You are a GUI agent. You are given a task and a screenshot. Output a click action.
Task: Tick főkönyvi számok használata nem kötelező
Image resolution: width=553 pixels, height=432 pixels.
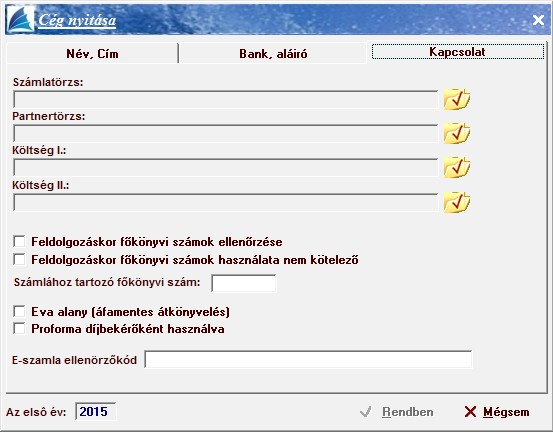tap(19, 260)
